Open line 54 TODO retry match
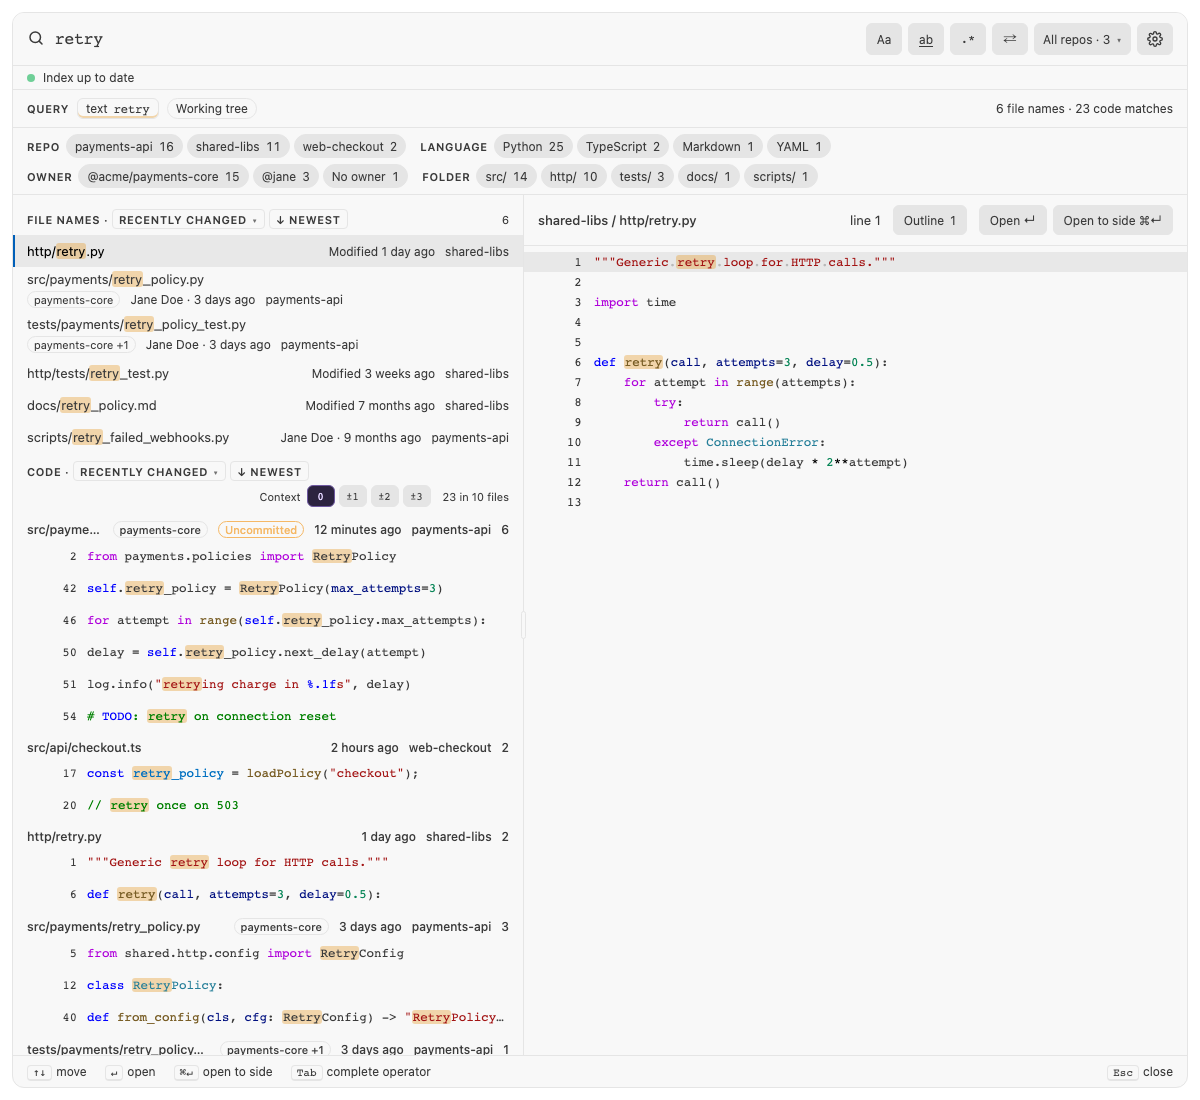 [x=268, y=717]
